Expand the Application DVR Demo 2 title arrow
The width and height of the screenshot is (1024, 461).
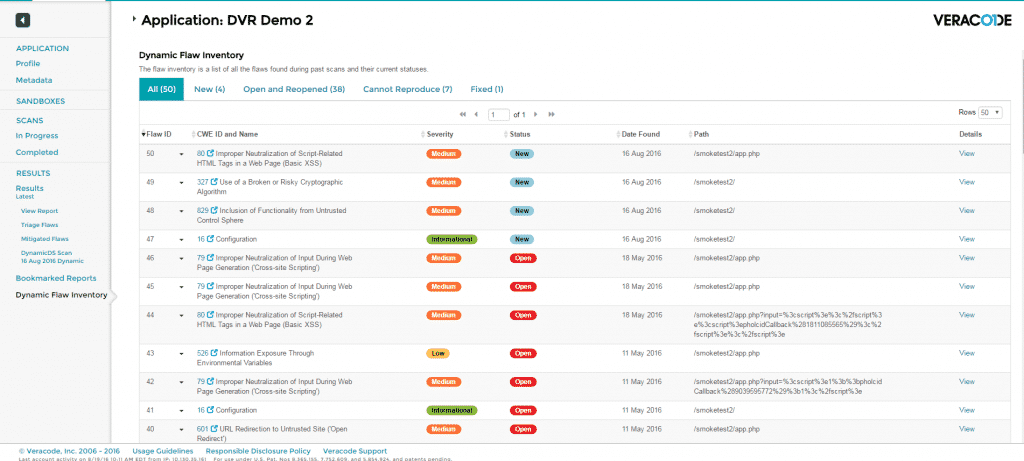point(135,20)
